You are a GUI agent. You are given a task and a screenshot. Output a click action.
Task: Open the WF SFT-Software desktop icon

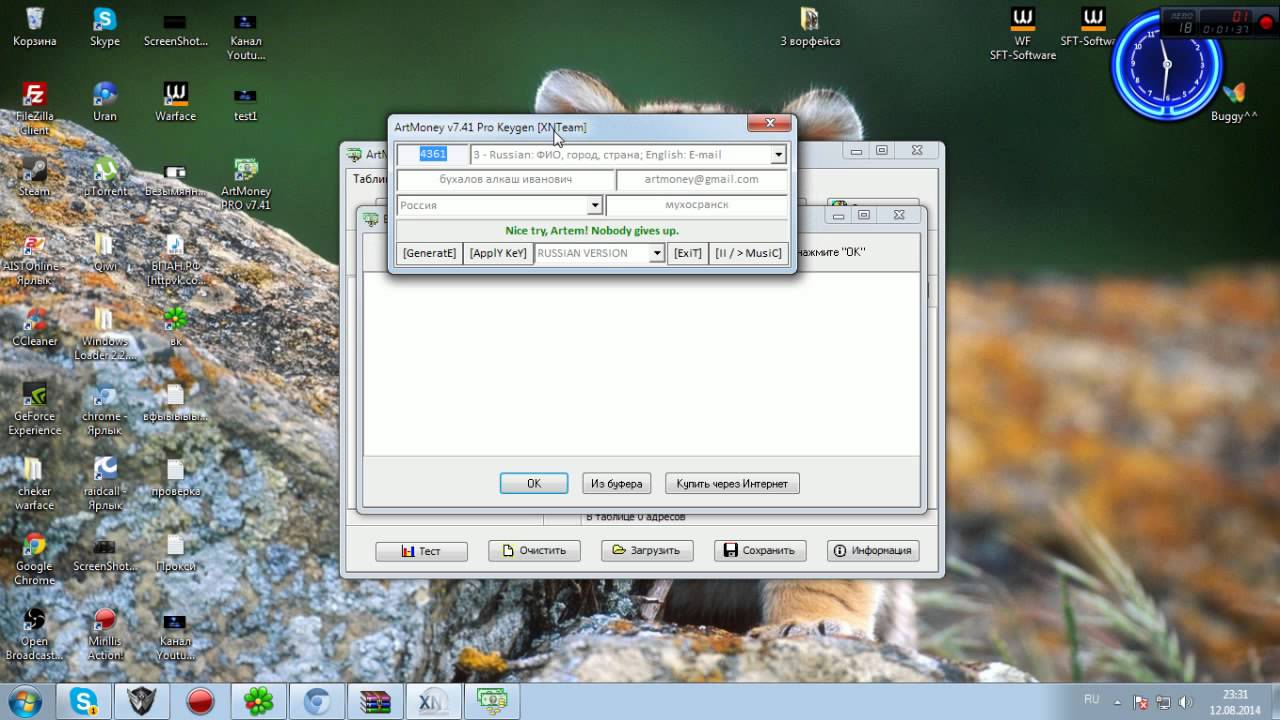pos(1023,33)
